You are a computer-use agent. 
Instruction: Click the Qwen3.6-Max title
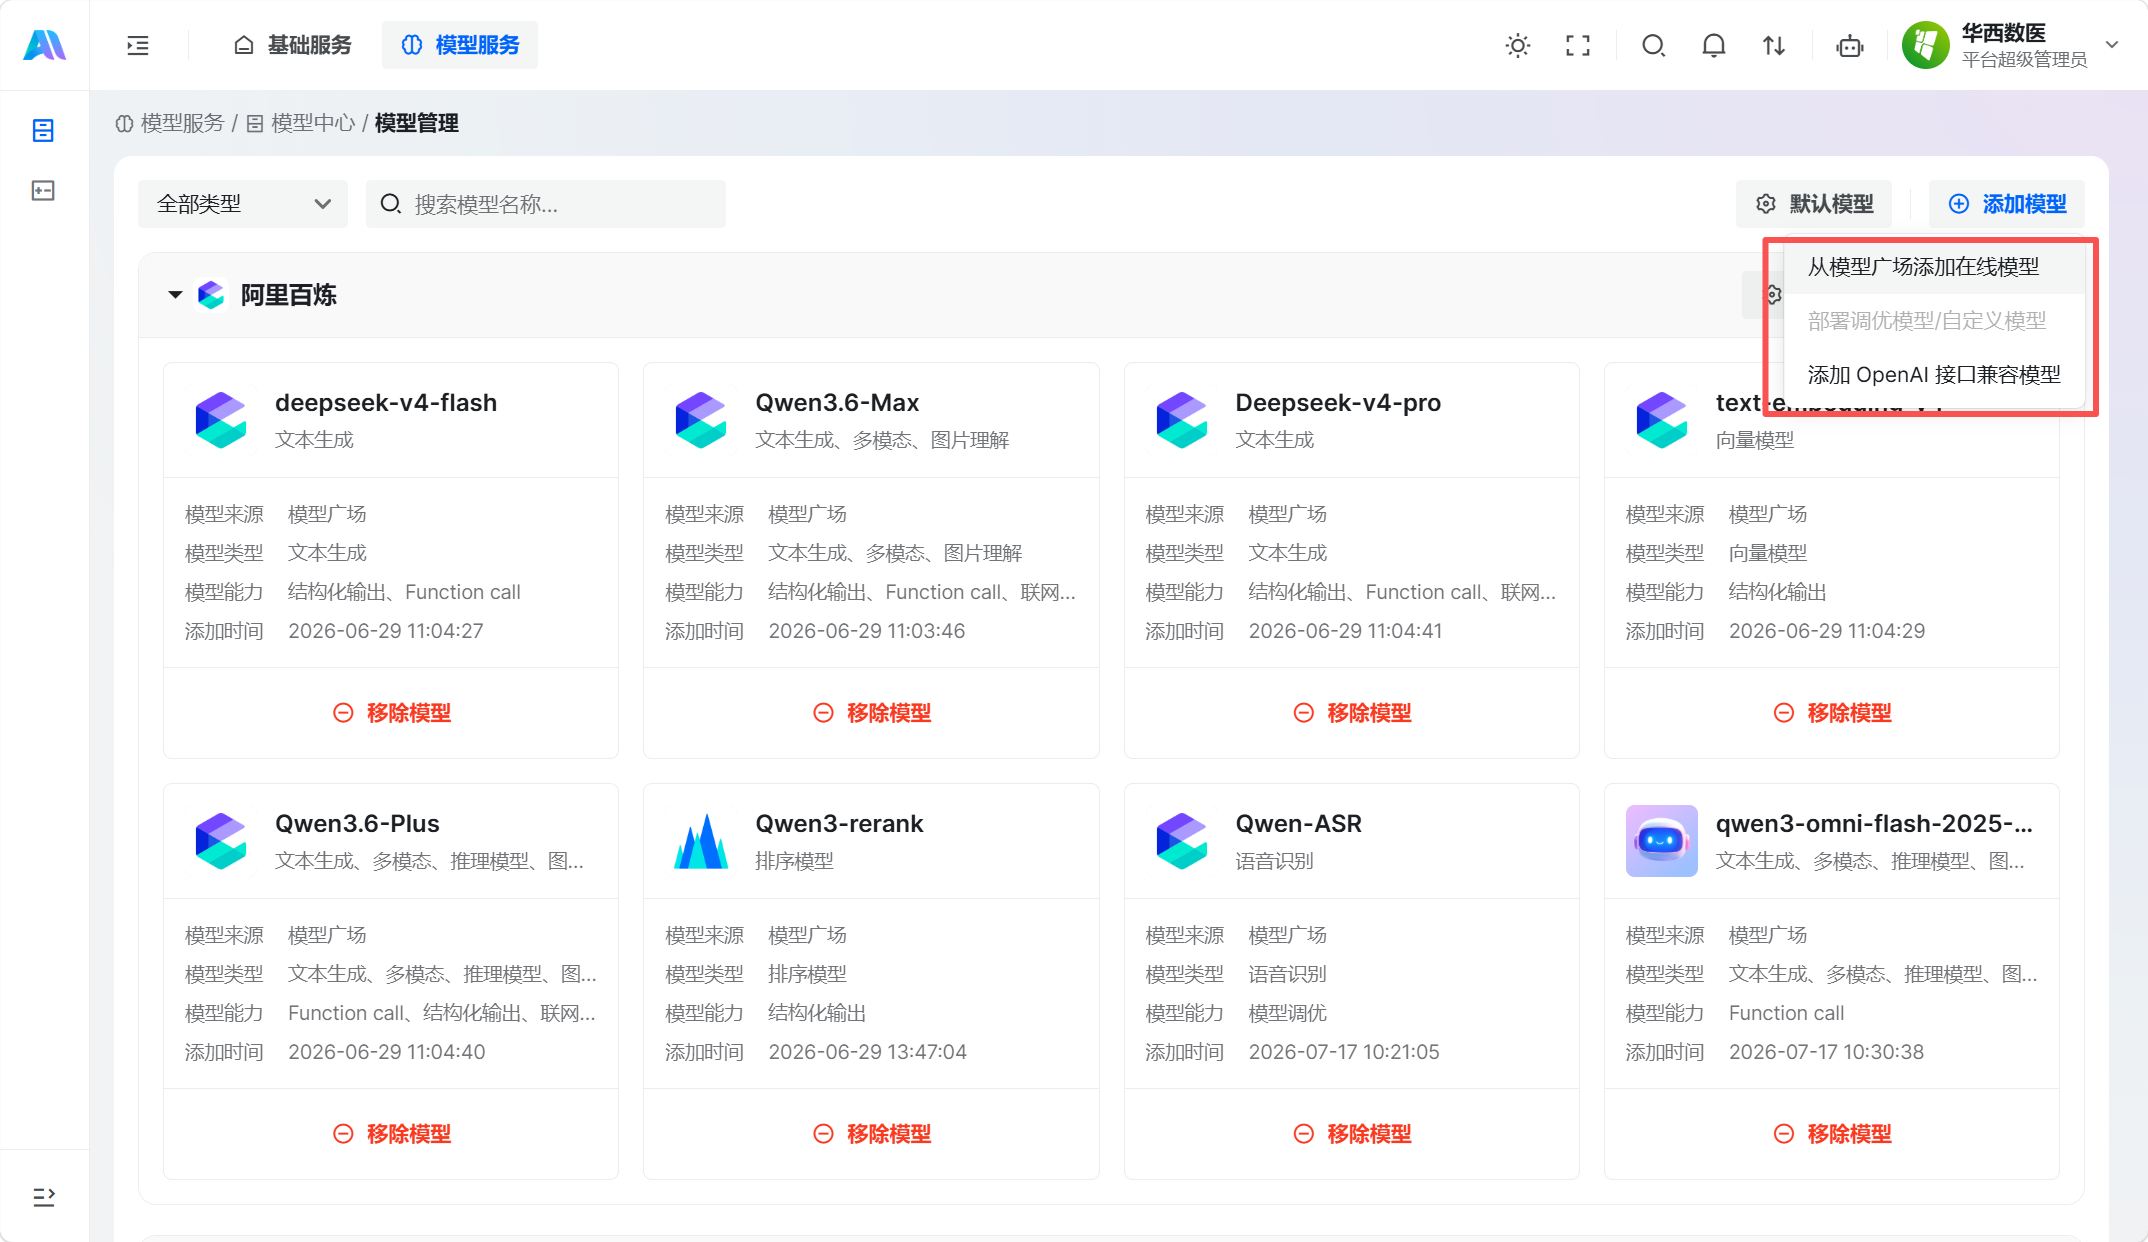[837, 403]
